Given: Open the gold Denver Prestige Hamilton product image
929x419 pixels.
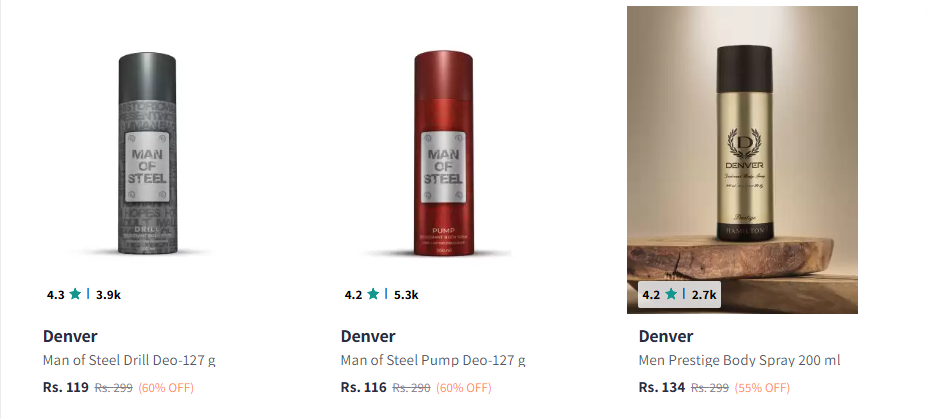Looking at the screenshot, I should [742, 159].
